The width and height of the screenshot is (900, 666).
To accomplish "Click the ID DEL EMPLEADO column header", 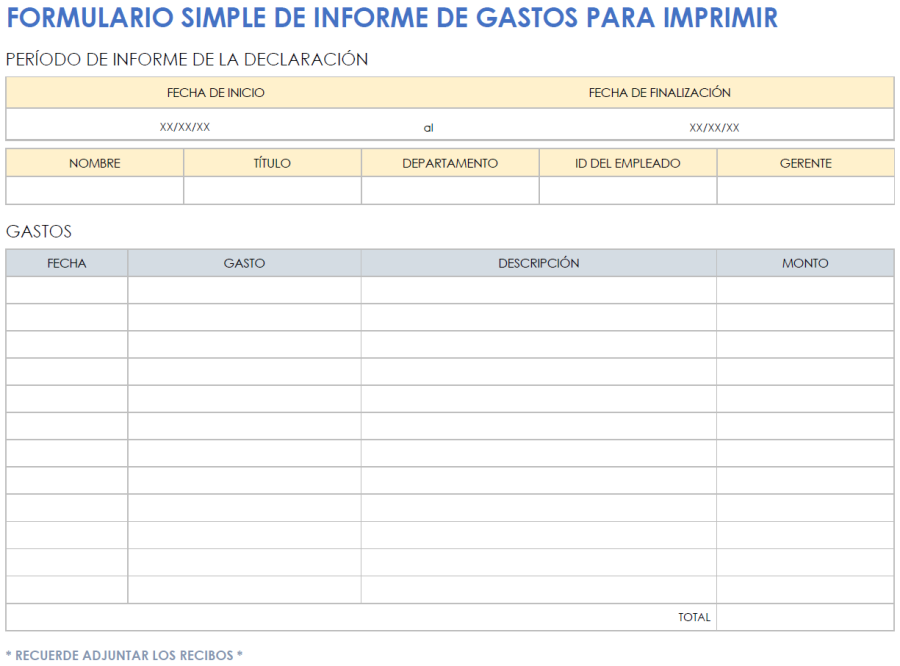I will [x=627, y=163].
